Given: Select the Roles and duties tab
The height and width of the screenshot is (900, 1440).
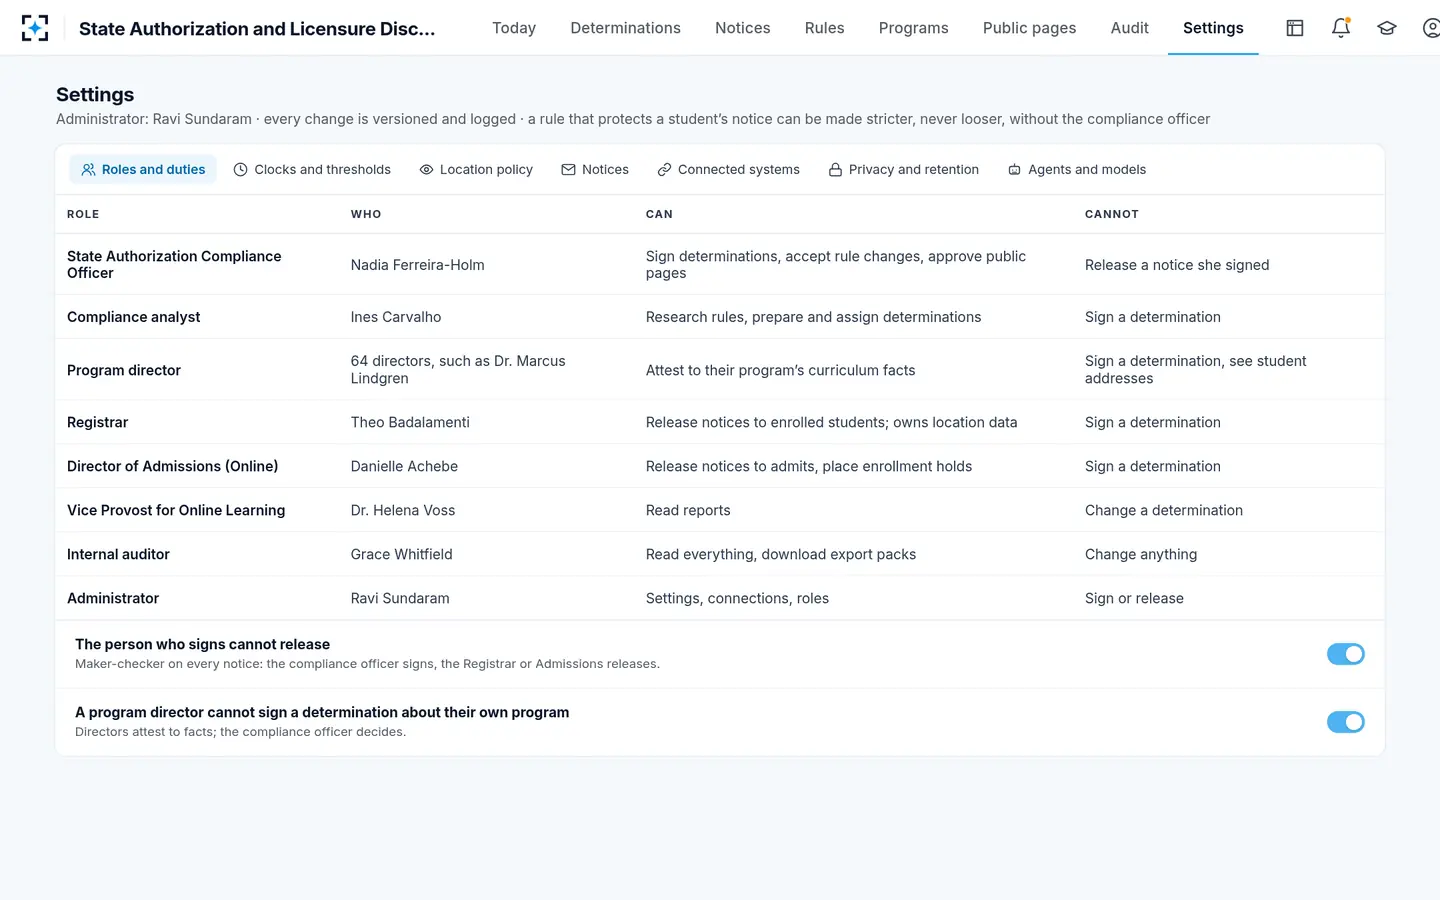Looking at the screenshot, I should 143,170.
